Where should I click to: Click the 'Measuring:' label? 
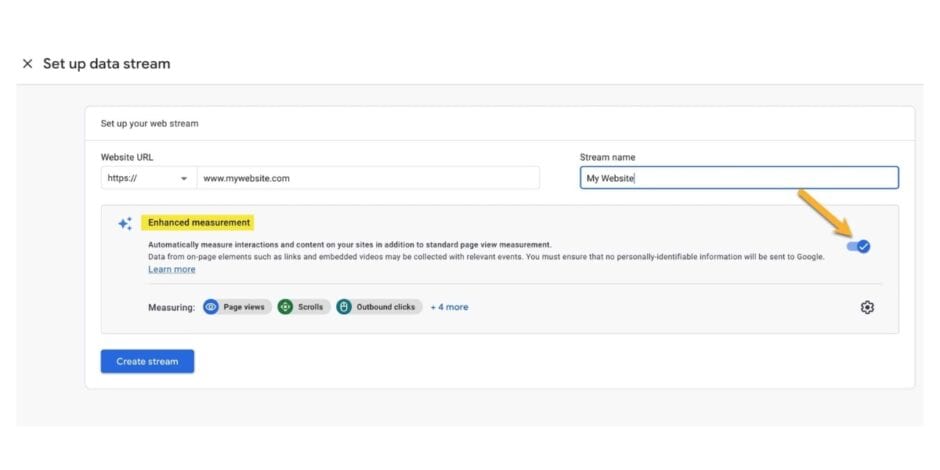pos(171,307)
